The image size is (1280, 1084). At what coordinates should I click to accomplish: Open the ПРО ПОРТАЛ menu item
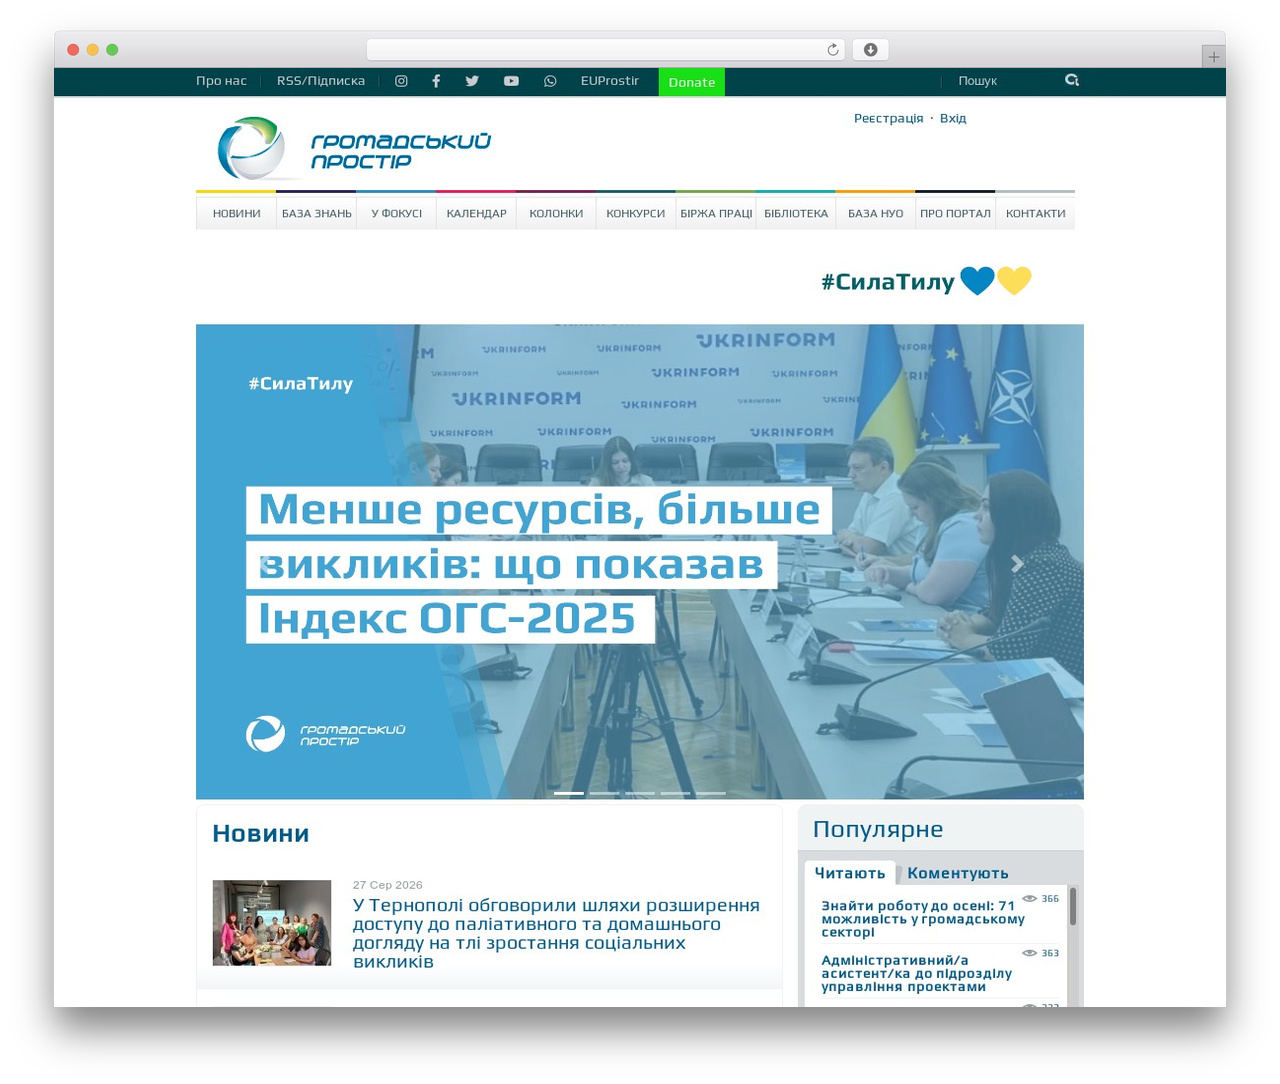coord(956,213)
